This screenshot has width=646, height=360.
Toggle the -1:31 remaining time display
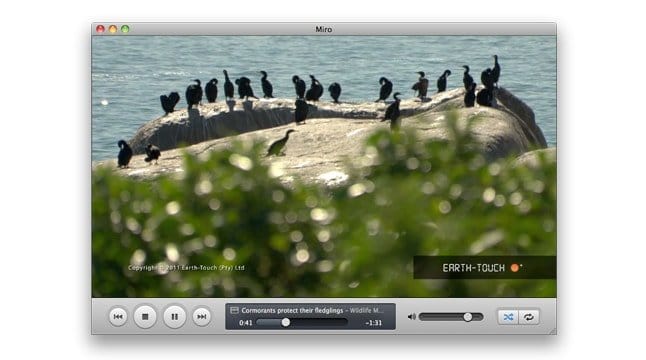tap(373, 323)
